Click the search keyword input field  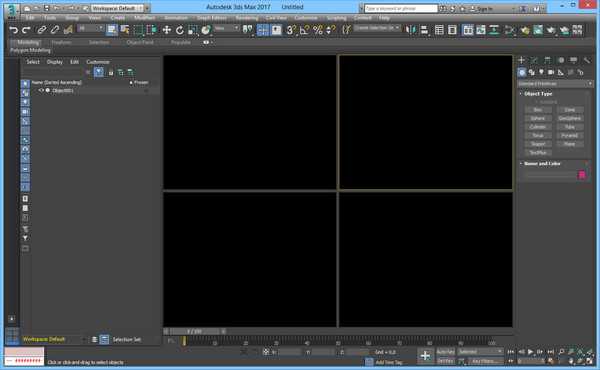pyautogui.click(x=400, y=8)
